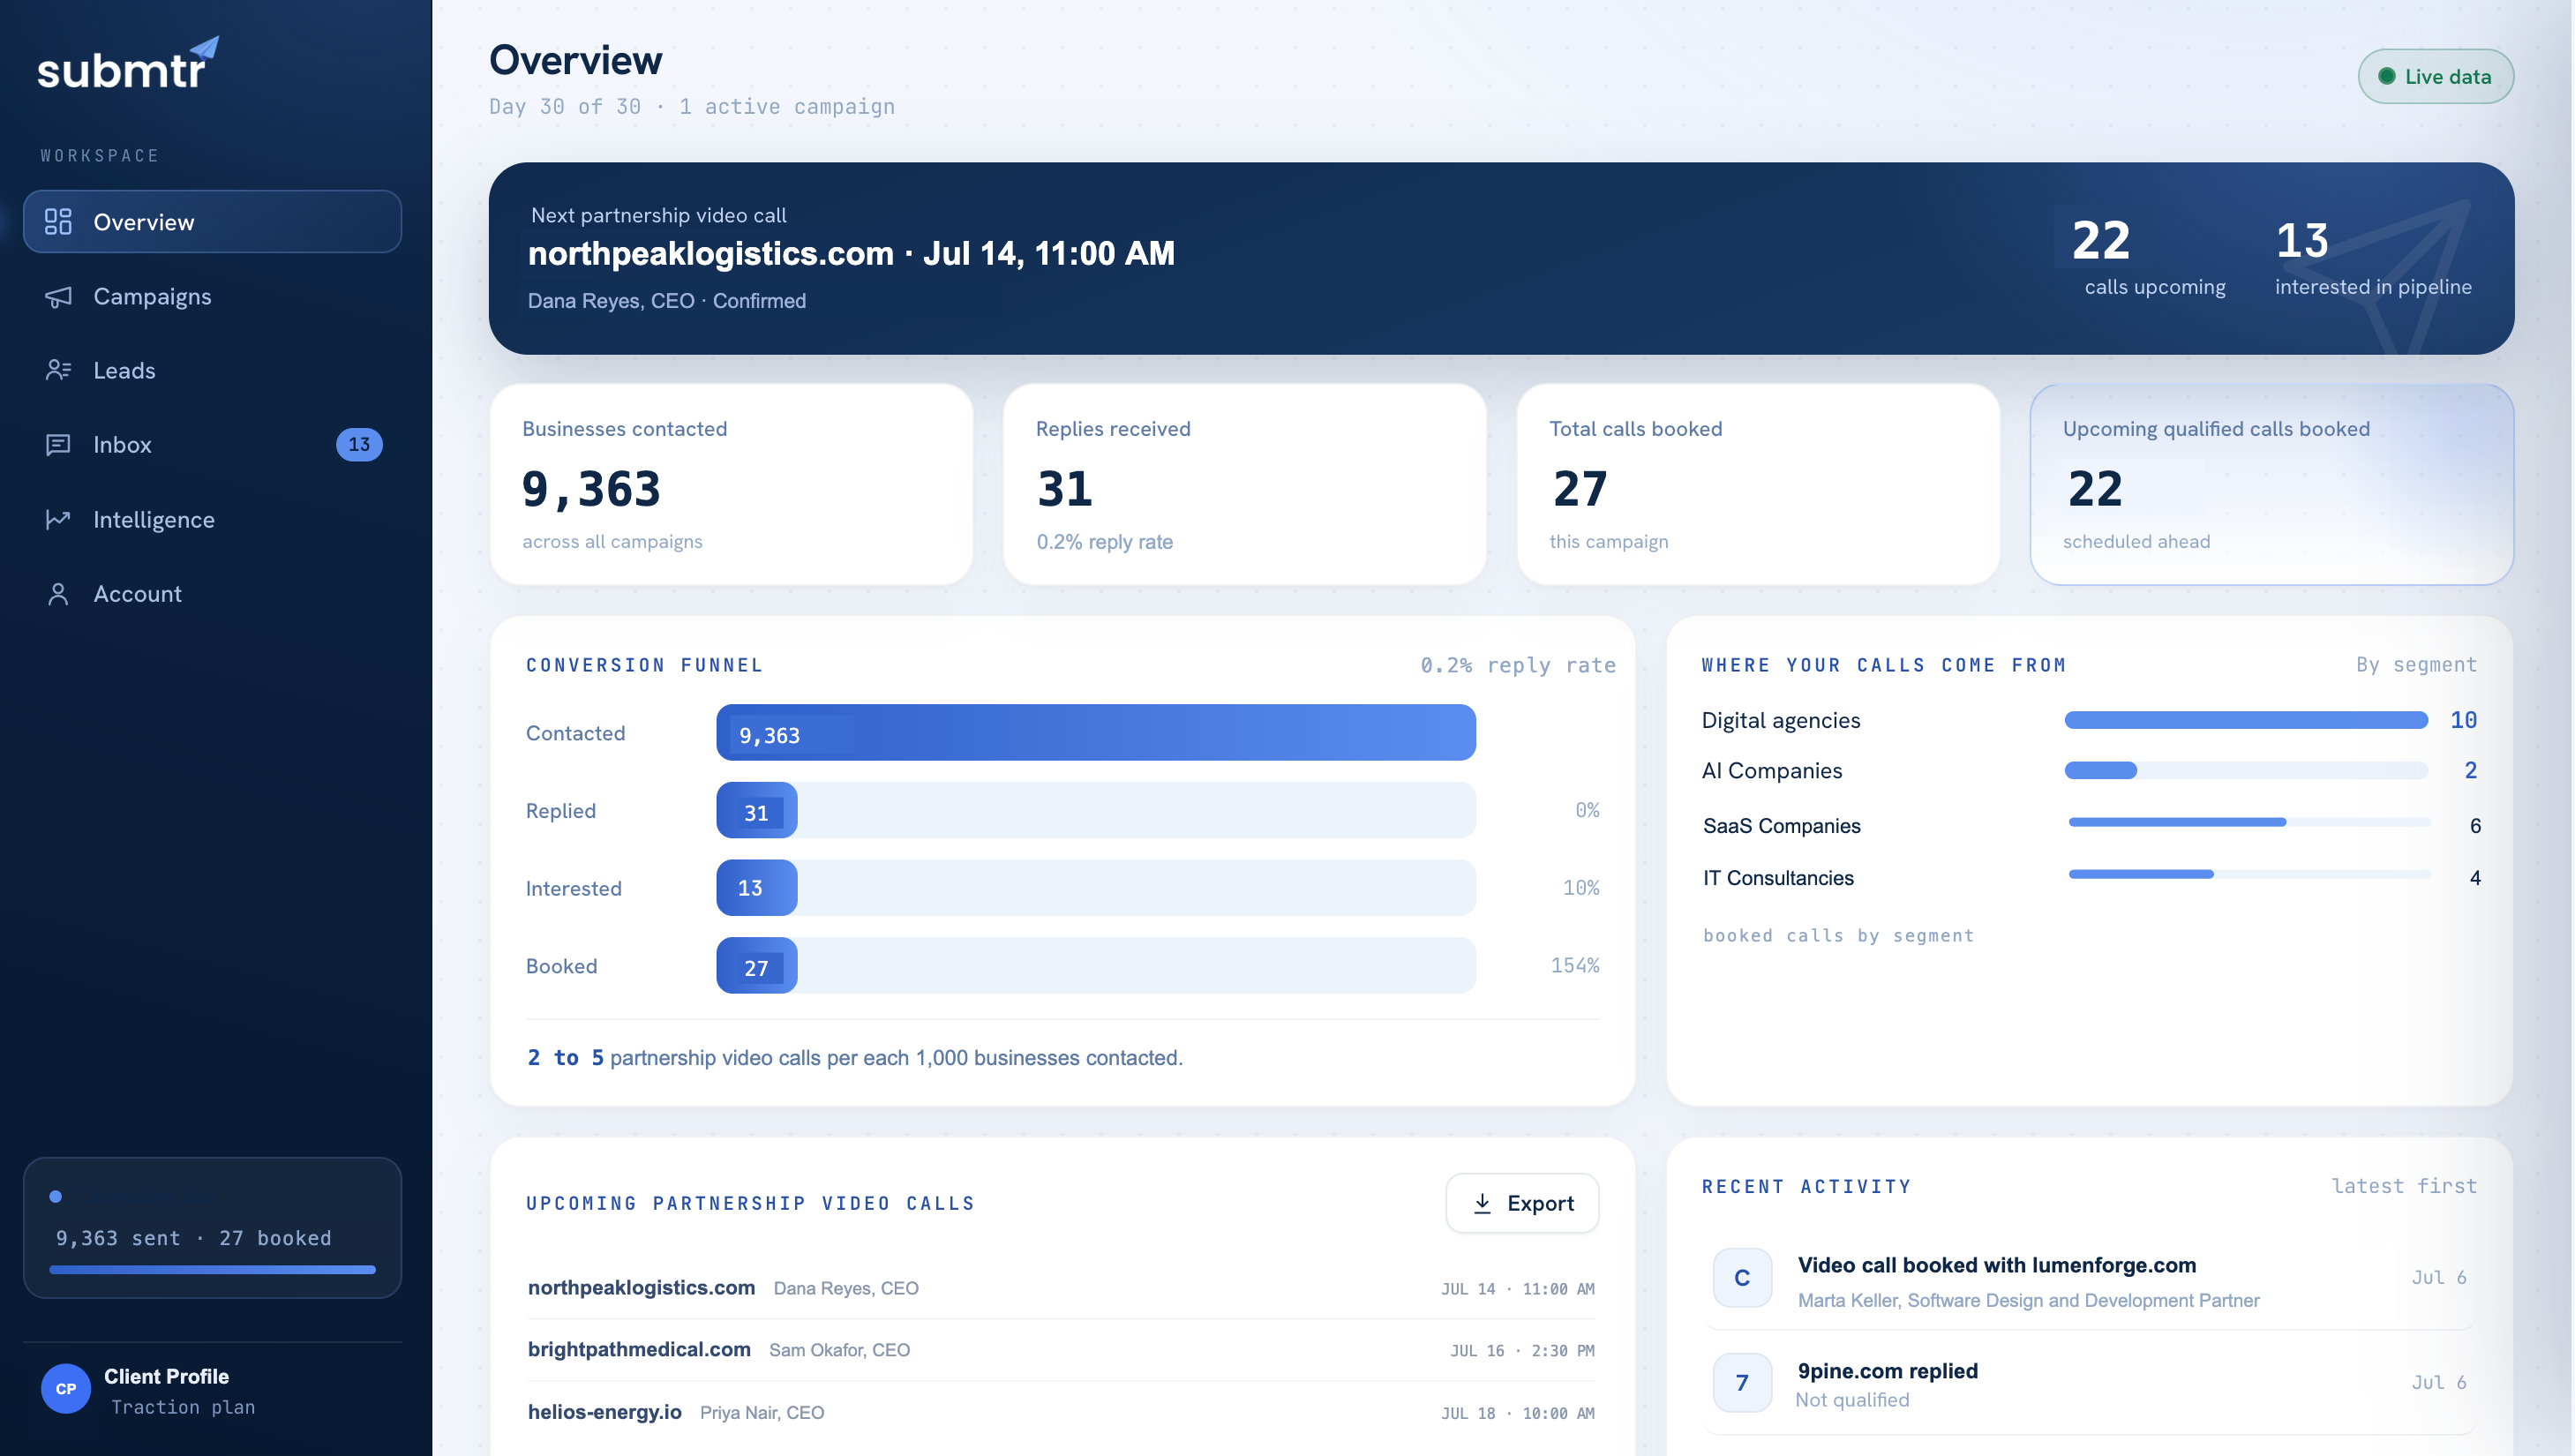This screenshot has width=2575, height=1456.
Task: Click the C avatar on lumenforge.com activity
Action: click(x=1742, y=1278)
